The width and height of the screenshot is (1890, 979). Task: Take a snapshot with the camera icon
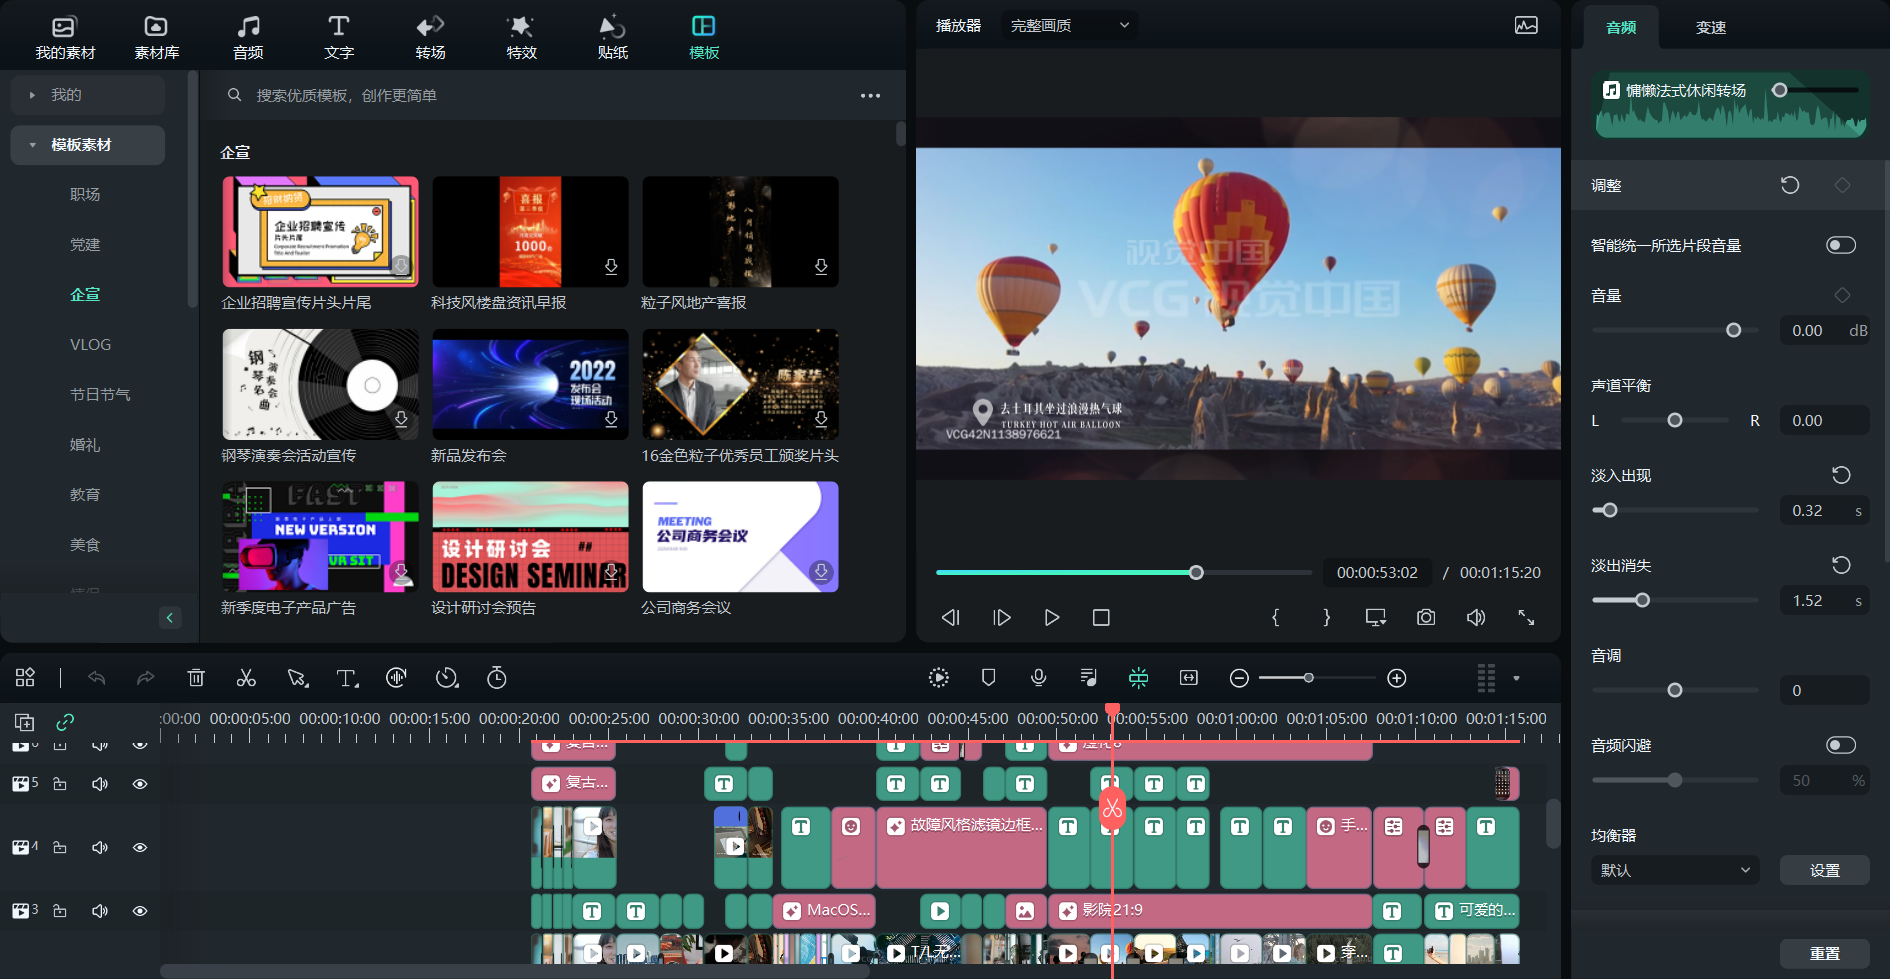point(1426,618)
